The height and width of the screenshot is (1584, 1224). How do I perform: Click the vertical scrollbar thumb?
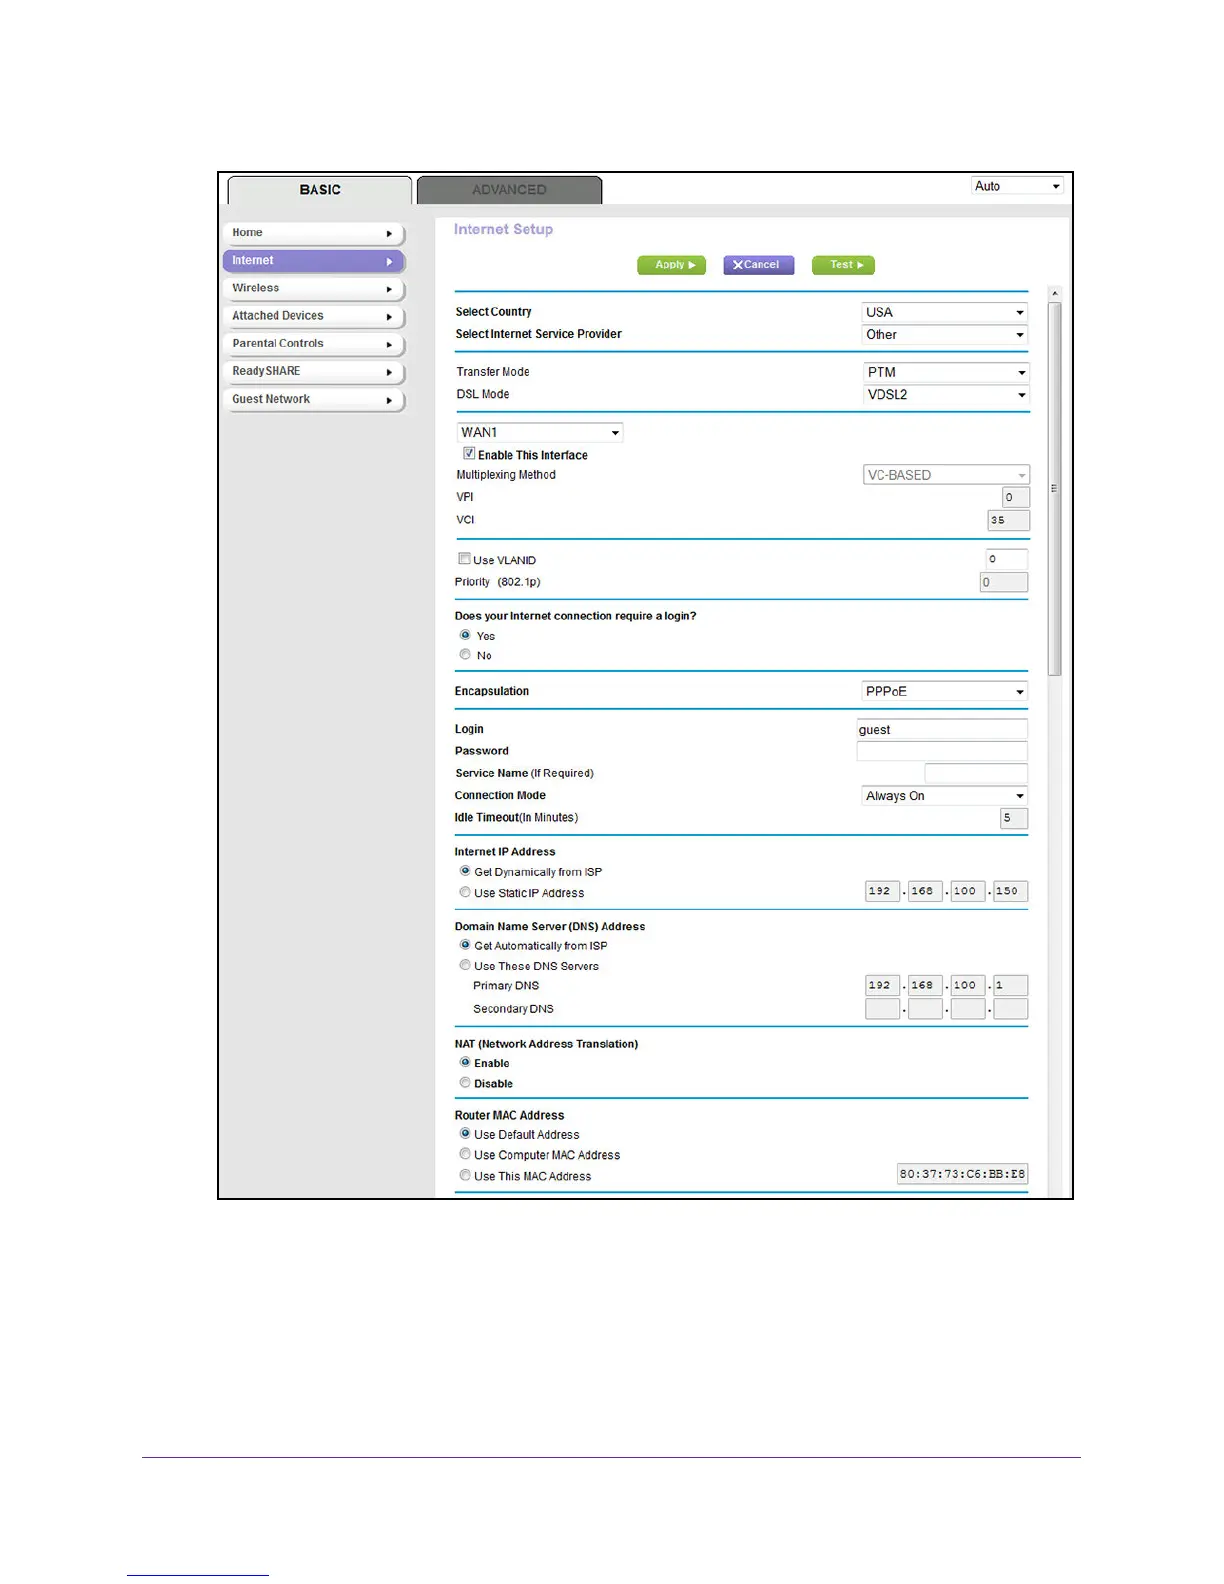pyautogui.click(x=1054, y=489)
